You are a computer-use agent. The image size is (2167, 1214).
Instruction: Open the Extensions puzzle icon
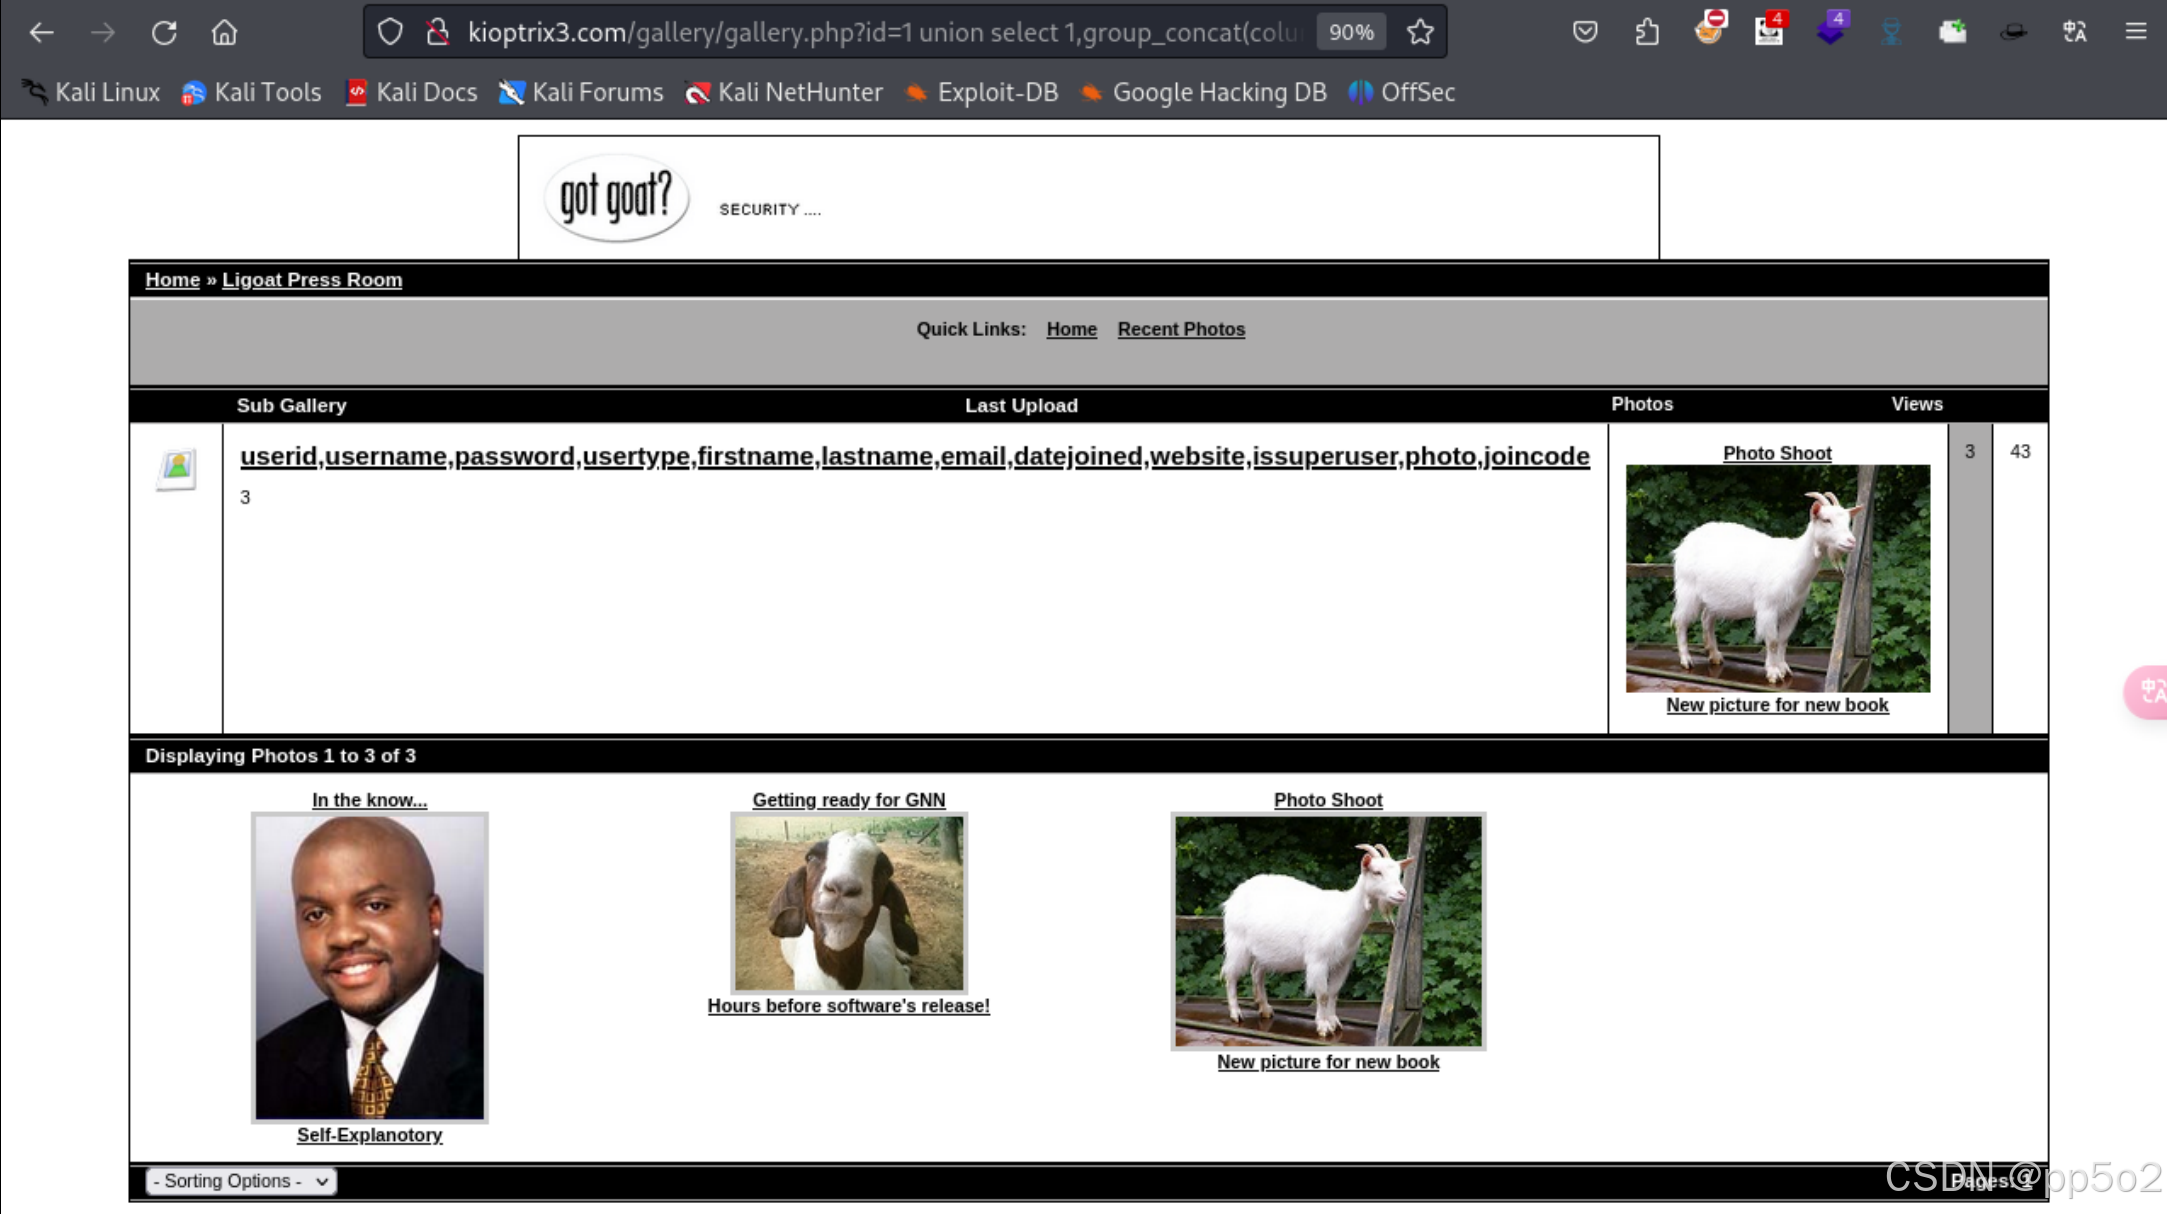click(1647, 32)
